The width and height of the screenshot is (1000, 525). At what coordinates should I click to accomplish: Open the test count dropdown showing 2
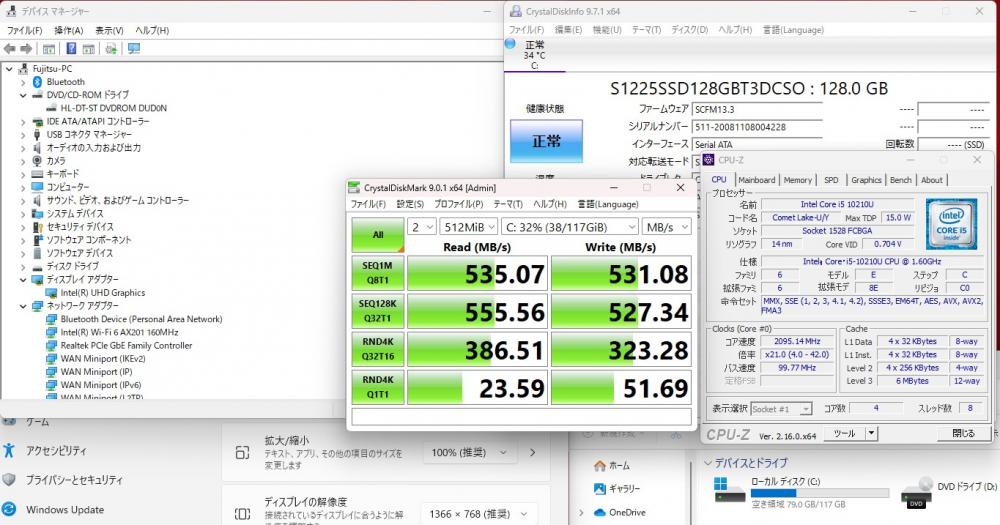click(422, 227)
